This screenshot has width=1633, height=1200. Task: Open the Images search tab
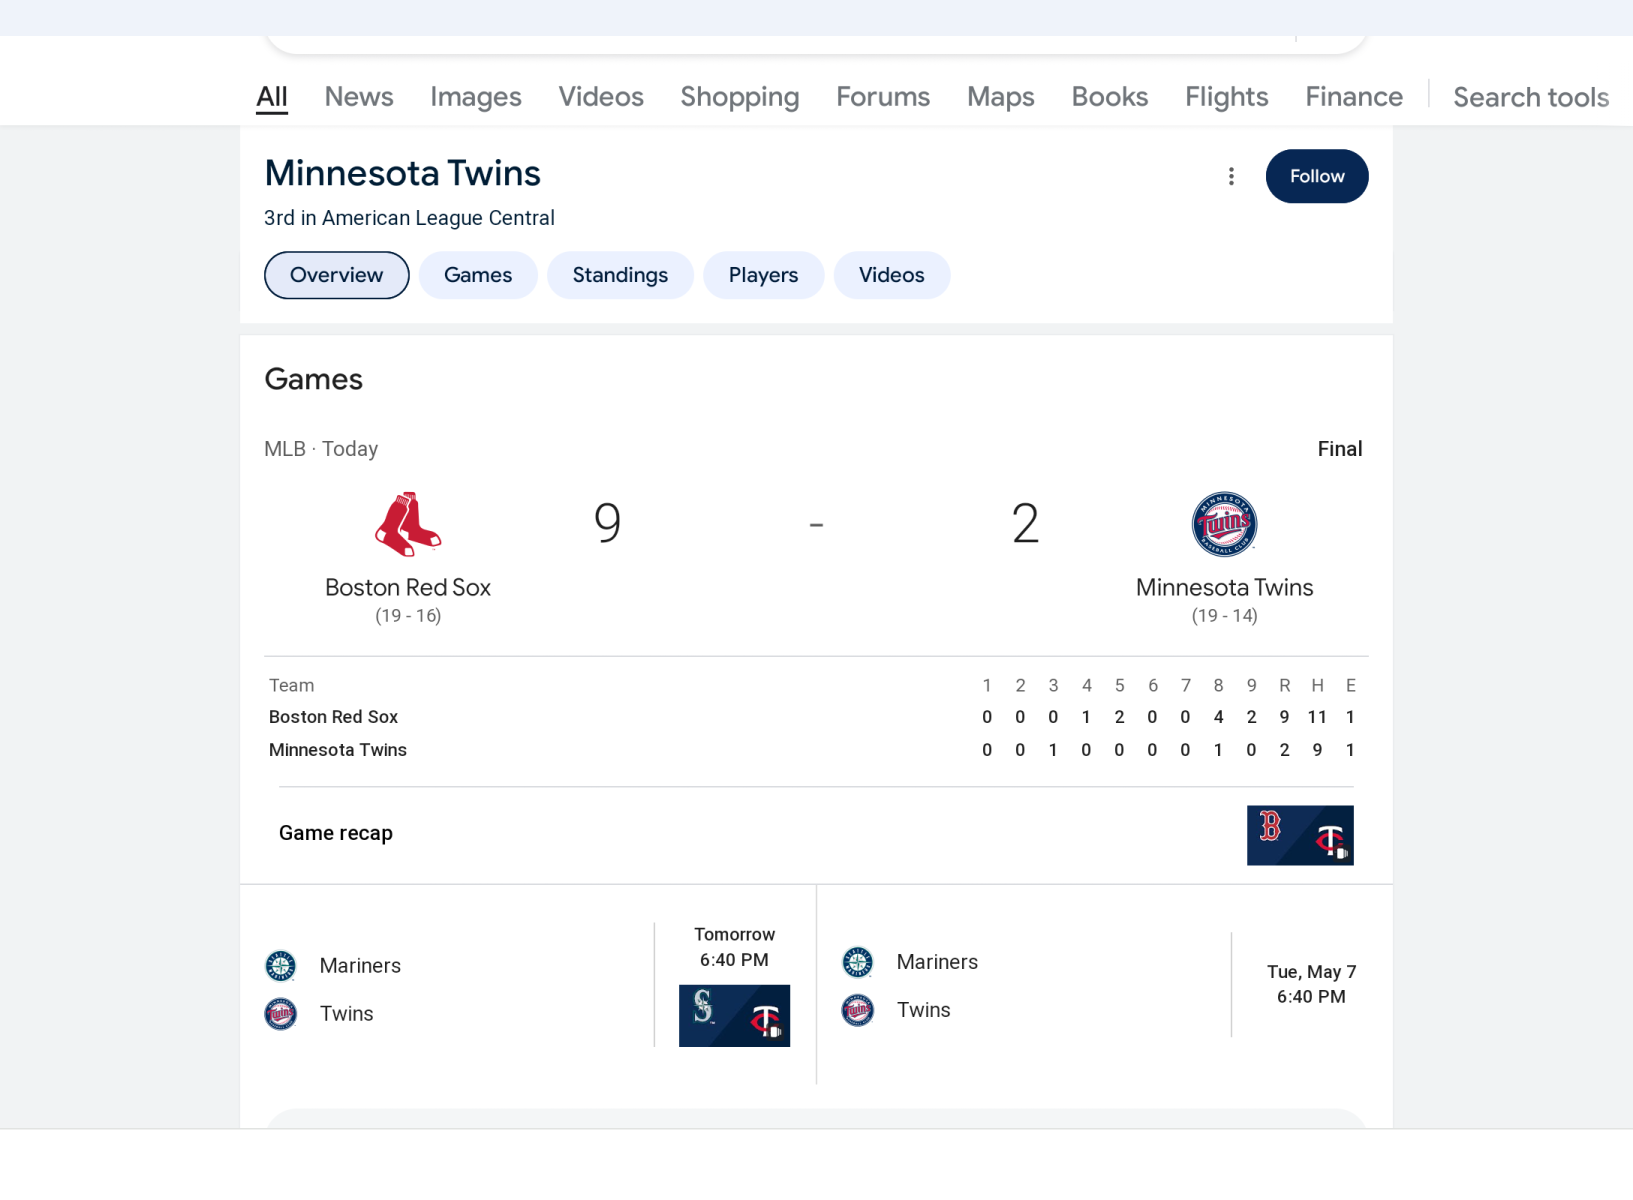point(476,97)
